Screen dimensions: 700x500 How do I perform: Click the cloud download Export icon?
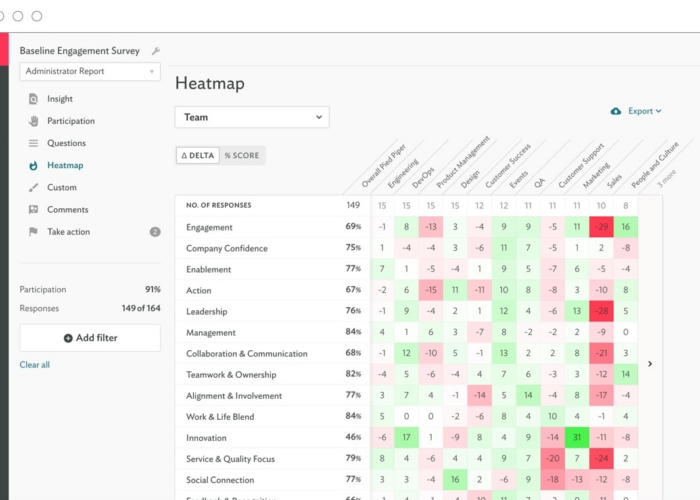pyautogui.click(x=616, y=111)
